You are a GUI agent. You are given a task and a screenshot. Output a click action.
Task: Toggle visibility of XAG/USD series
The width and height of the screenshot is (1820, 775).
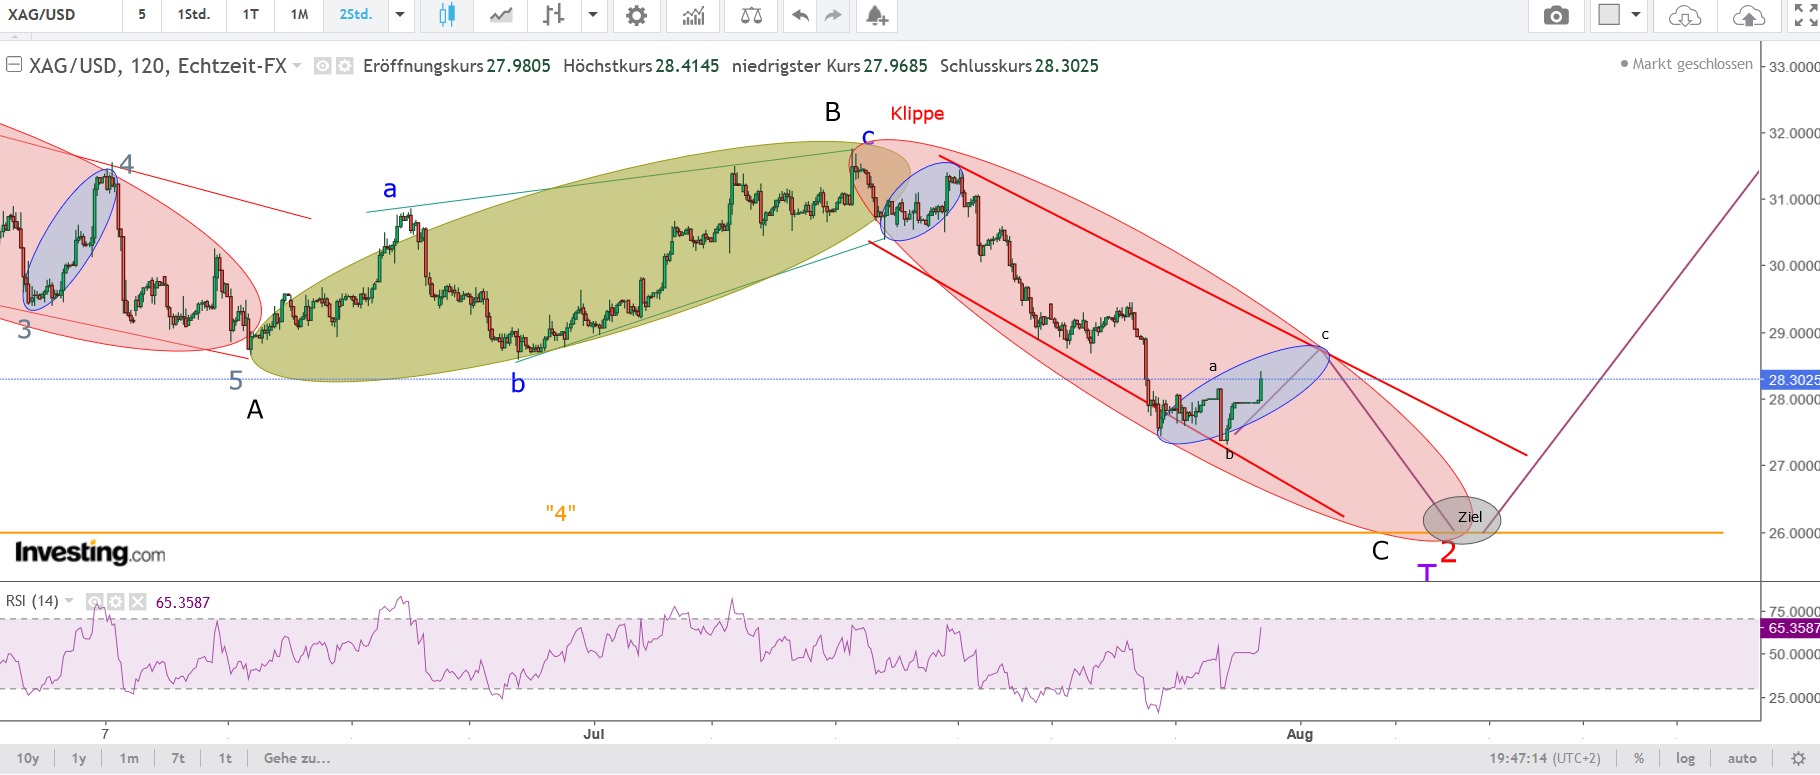click(x=323, y=66)
